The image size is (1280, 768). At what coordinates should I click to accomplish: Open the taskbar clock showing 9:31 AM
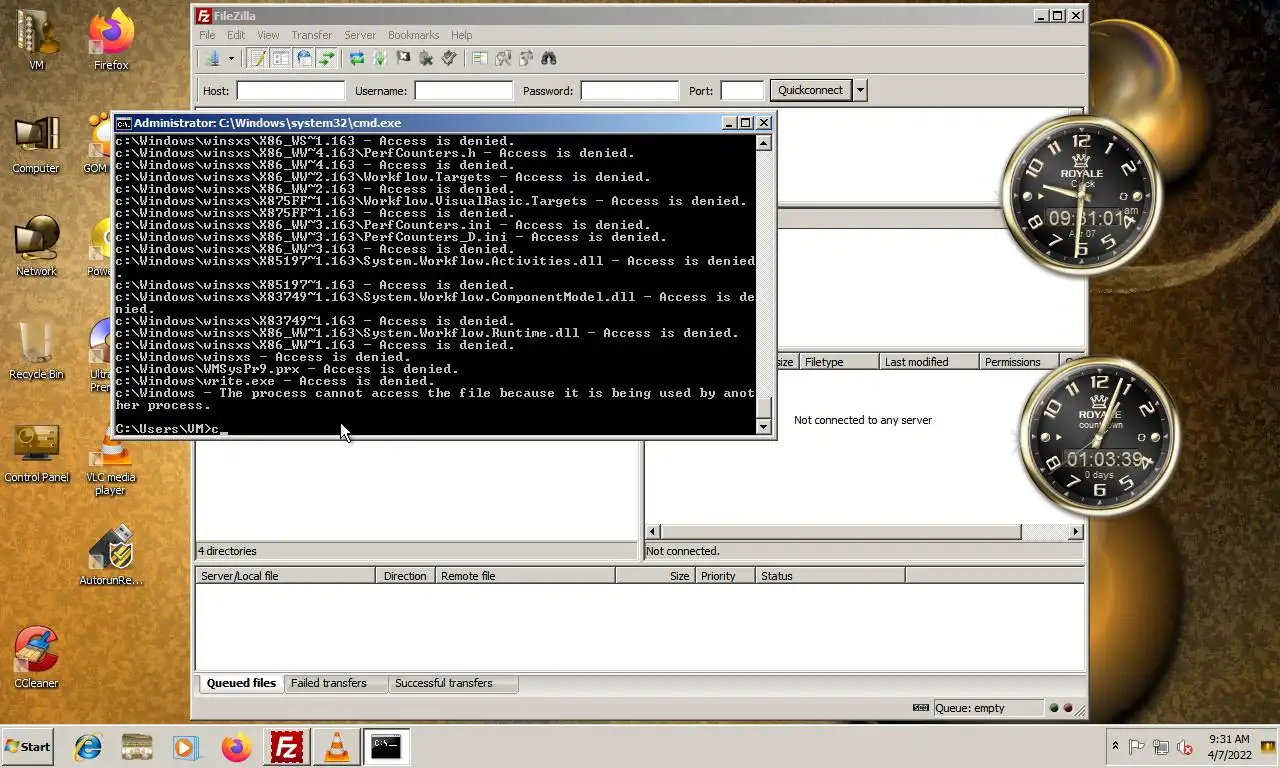[1229, 747]
